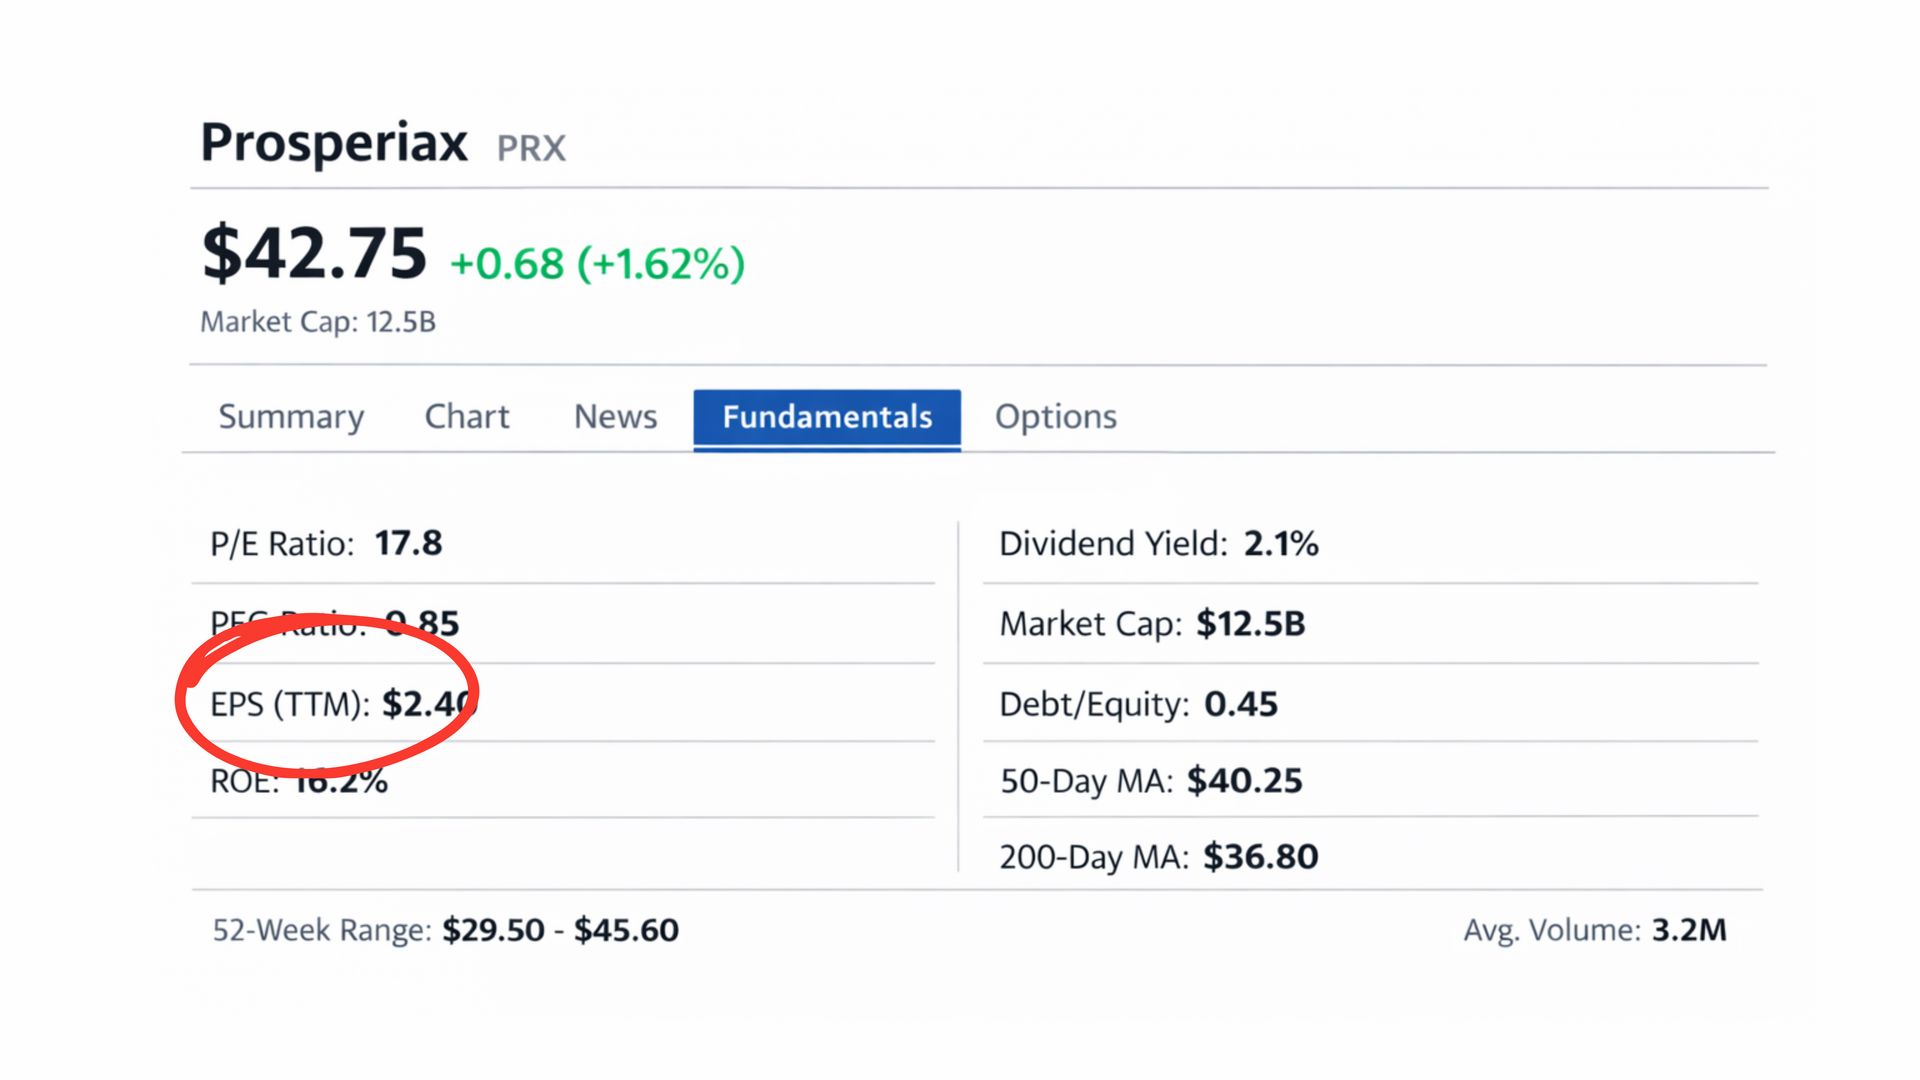Select the P/E Ratio 17.8 row

pos(326,544)
